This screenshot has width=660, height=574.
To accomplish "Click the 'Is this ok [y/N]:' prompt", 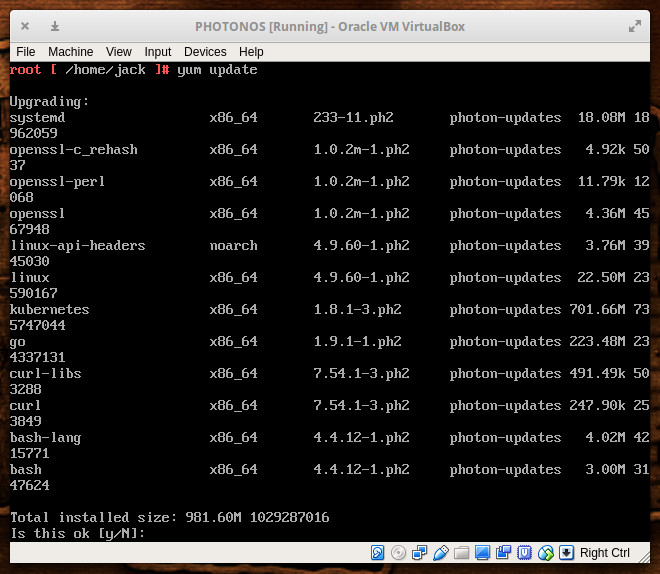I will click(77, 534).
